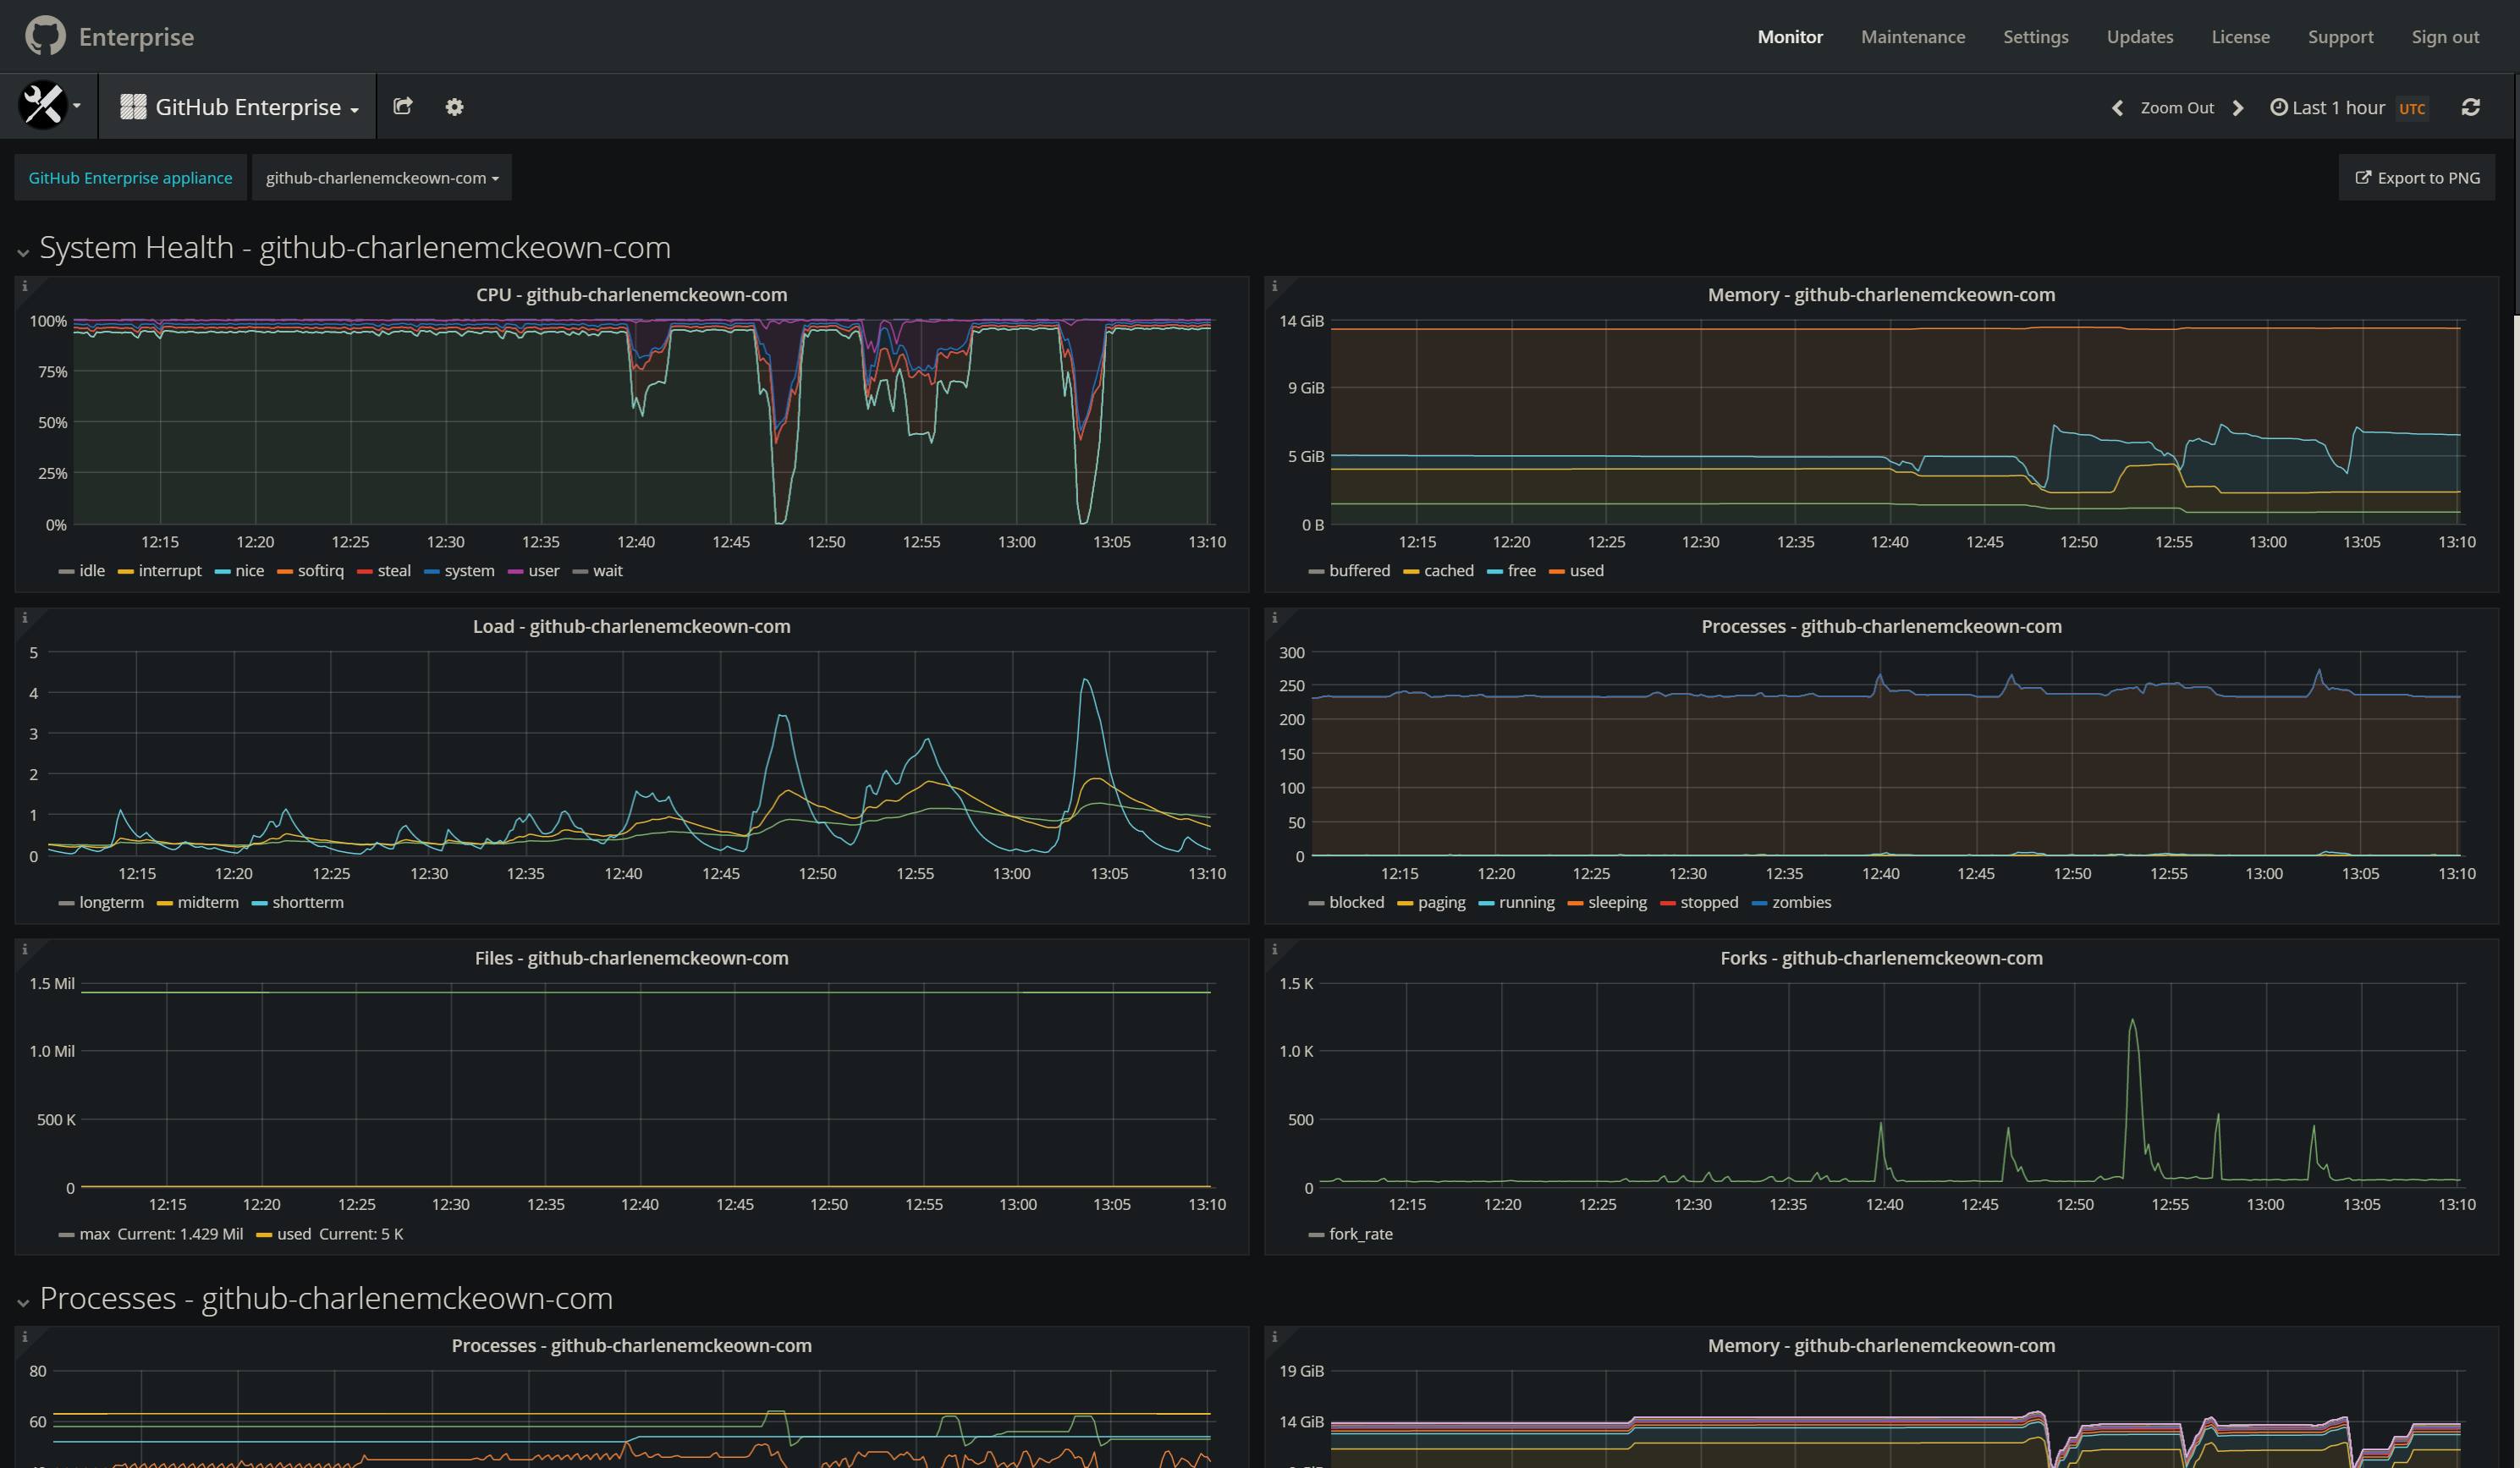Click used color swatch in Memory legend
2520x1468 pixels.
click(1556, 572)
